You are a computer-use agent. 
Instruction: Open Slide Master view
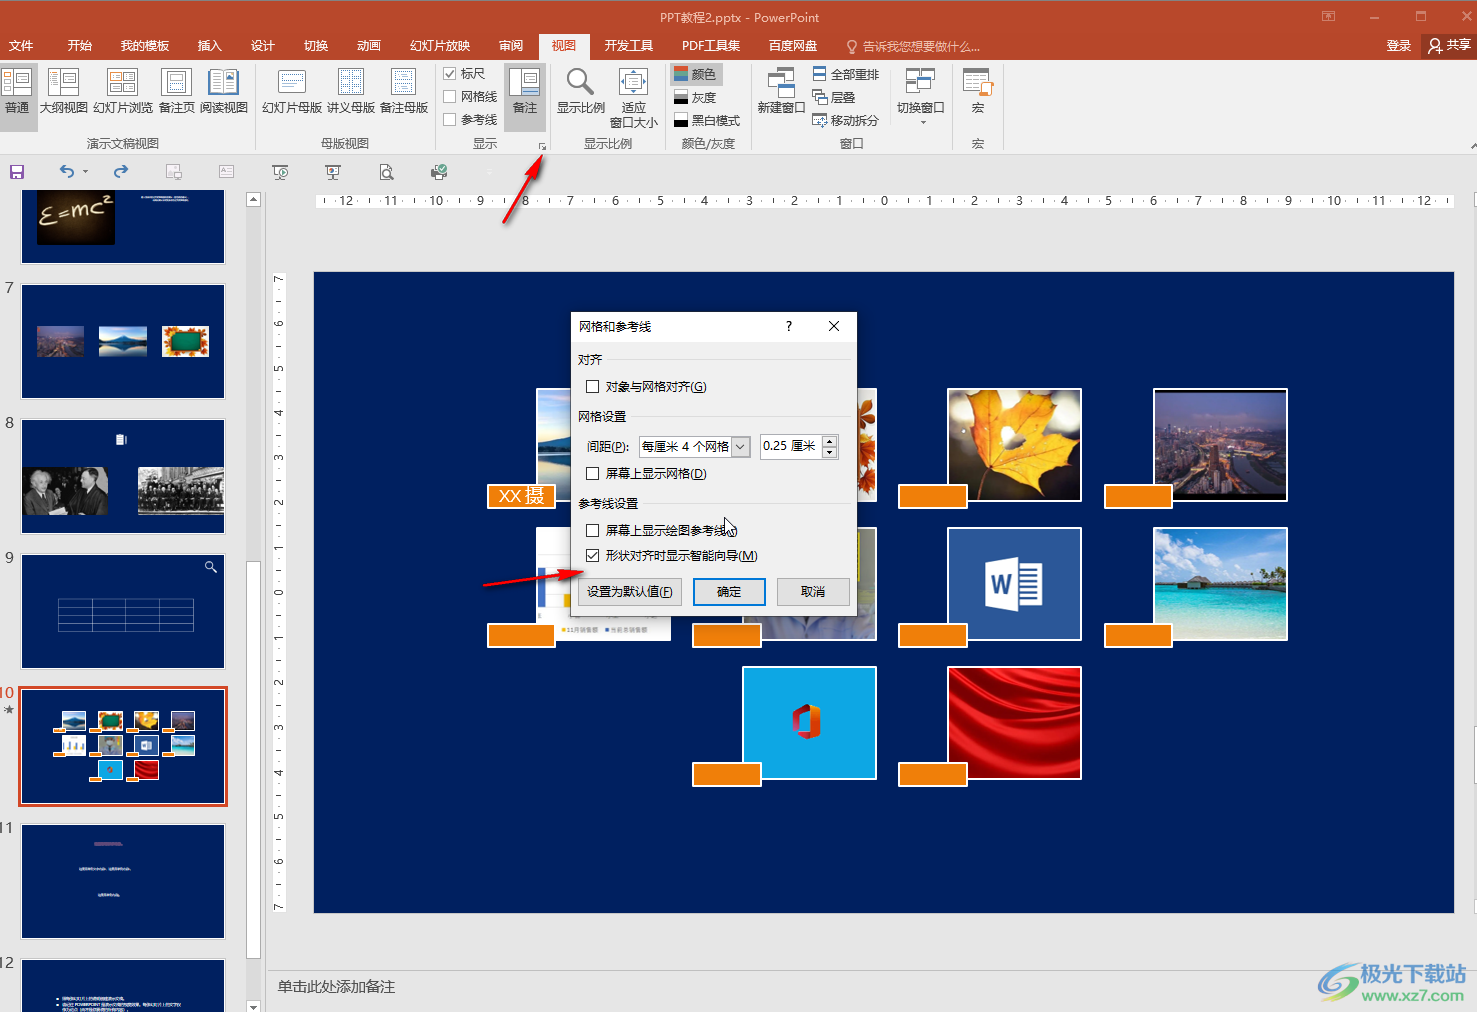(291, 91)
